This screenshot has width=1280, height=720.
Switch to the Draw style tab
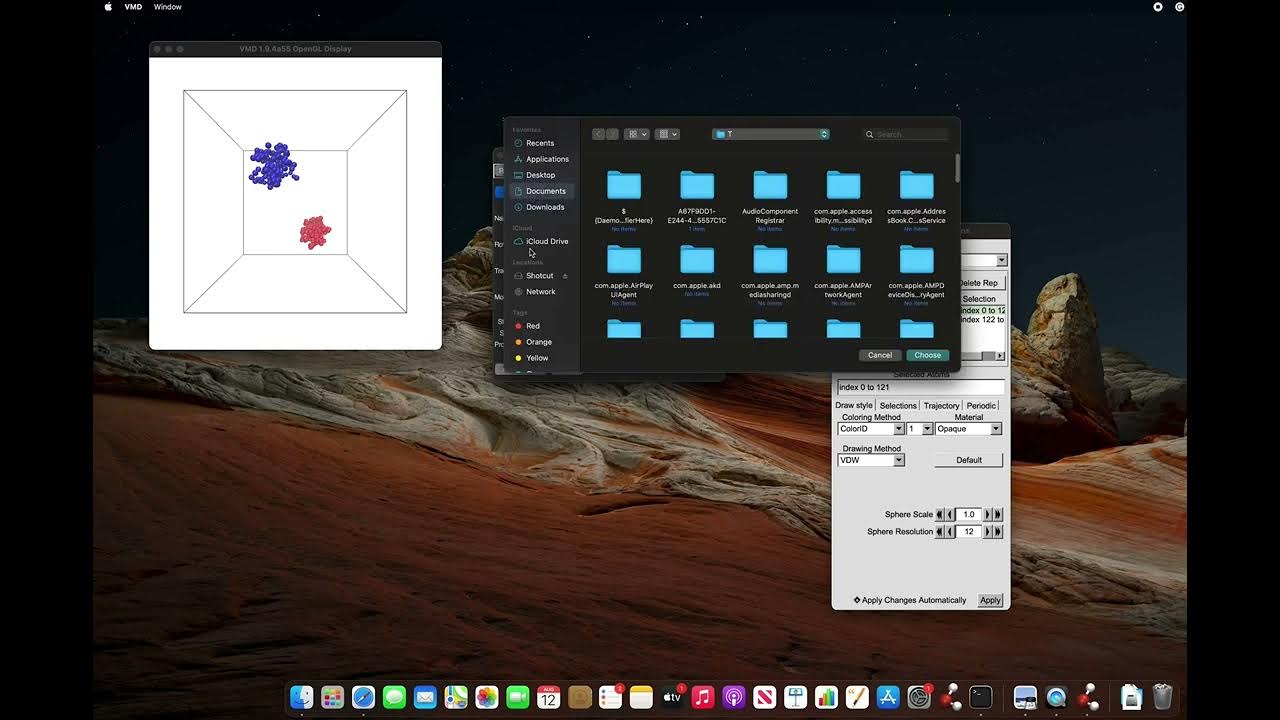854,405
